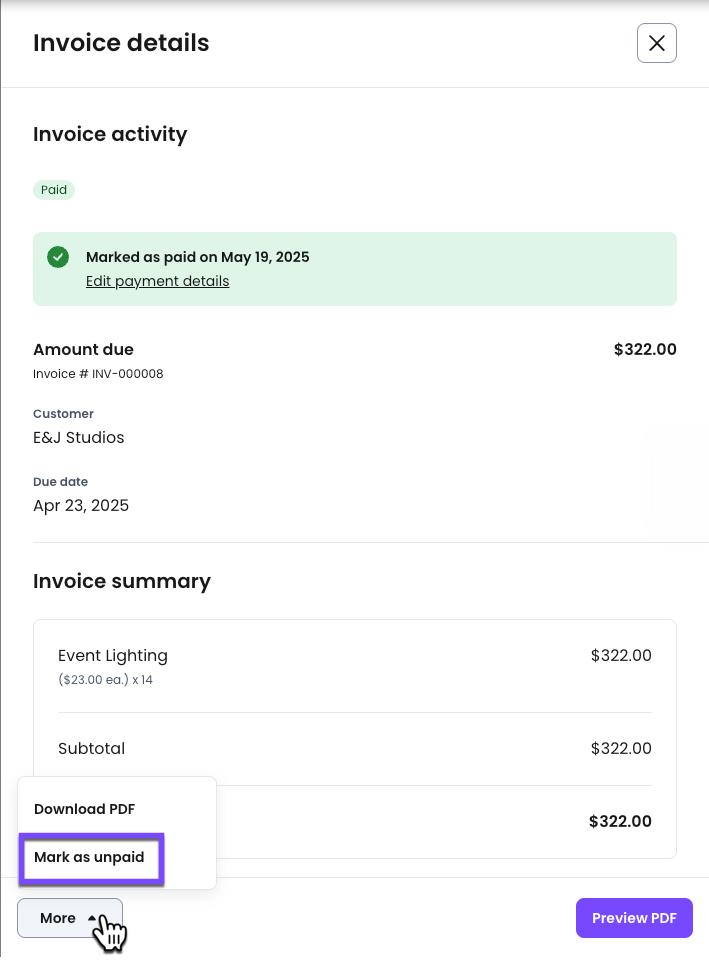Close the Invoice details panel
The width and height of the screenshot is (709, 968).
pyautogui.click(x=657, y=43)
